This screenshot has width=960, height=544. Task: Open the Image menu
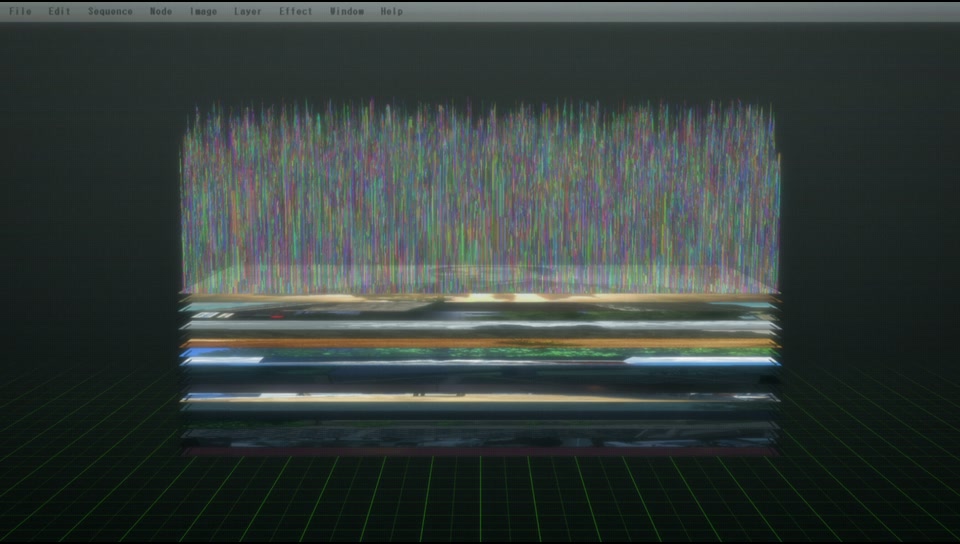point(203,11)
